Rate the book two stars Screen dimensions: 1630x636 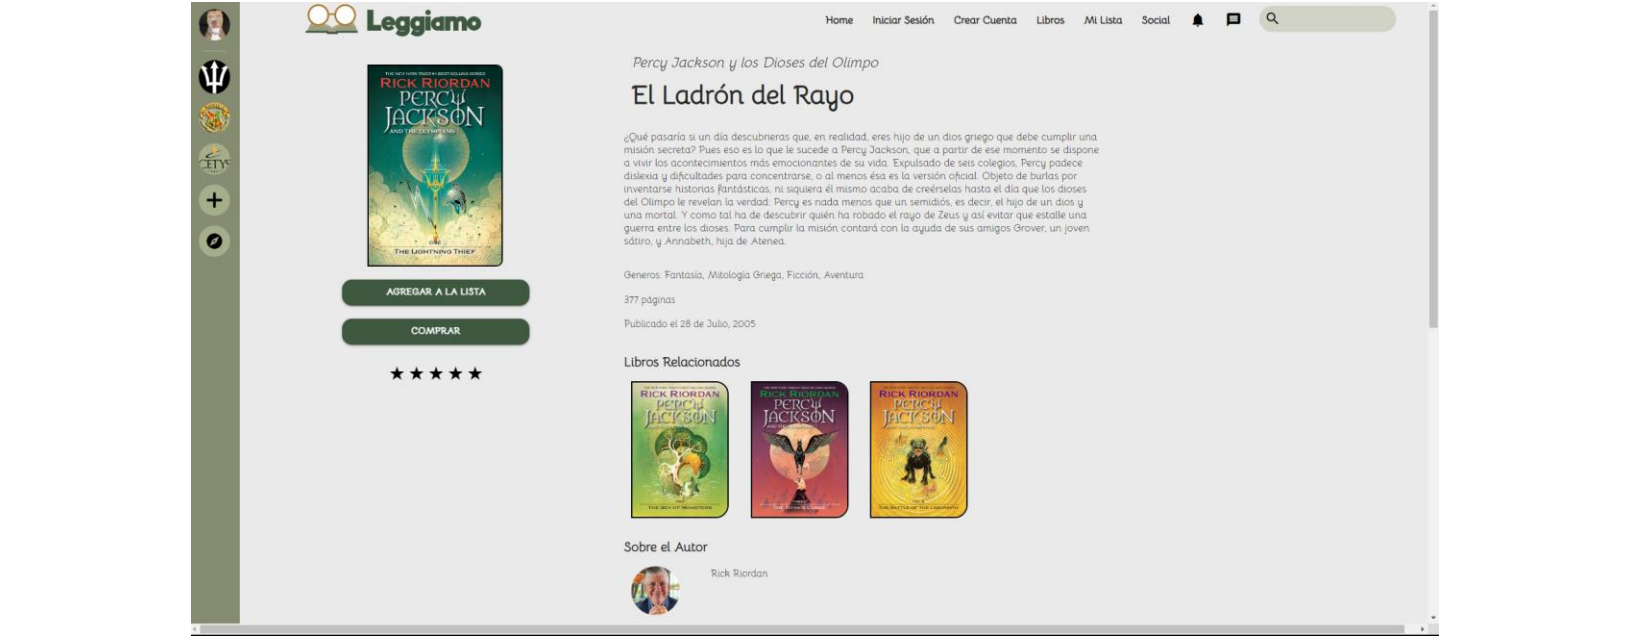coord(416,373)
